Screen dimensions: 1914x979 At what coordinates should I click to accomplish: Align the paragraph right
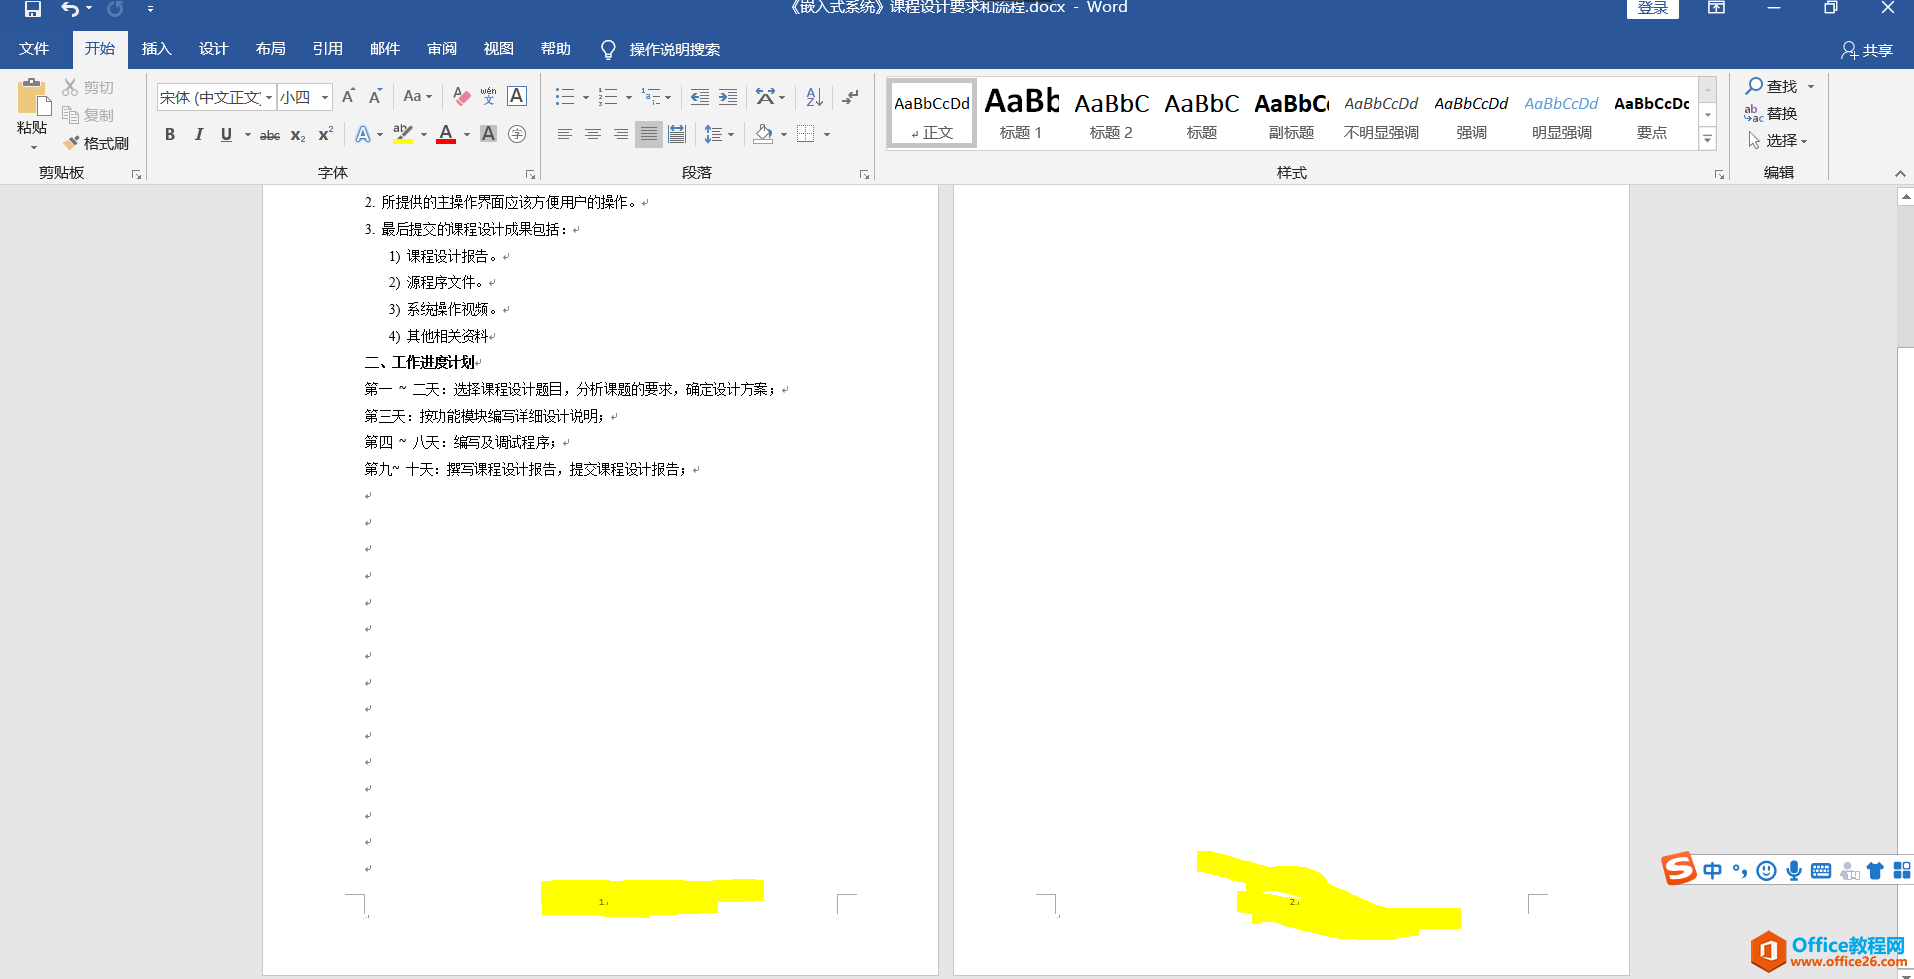tap(621, 134)
